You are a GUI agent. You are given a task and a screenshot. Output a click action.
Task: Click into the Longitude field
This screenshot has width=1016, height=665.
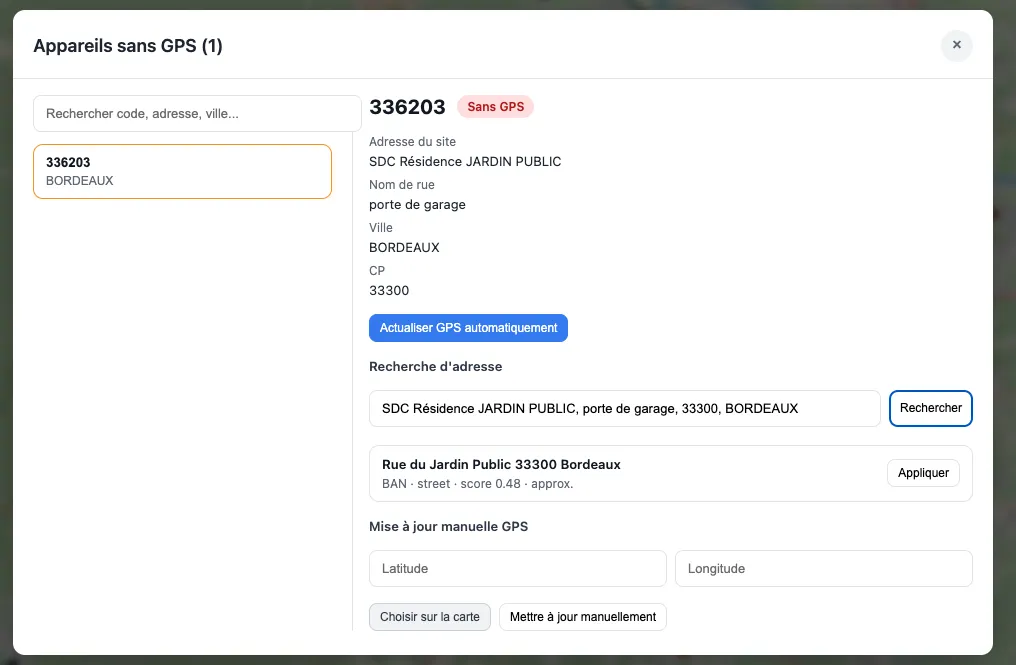[x=823, y=568]
